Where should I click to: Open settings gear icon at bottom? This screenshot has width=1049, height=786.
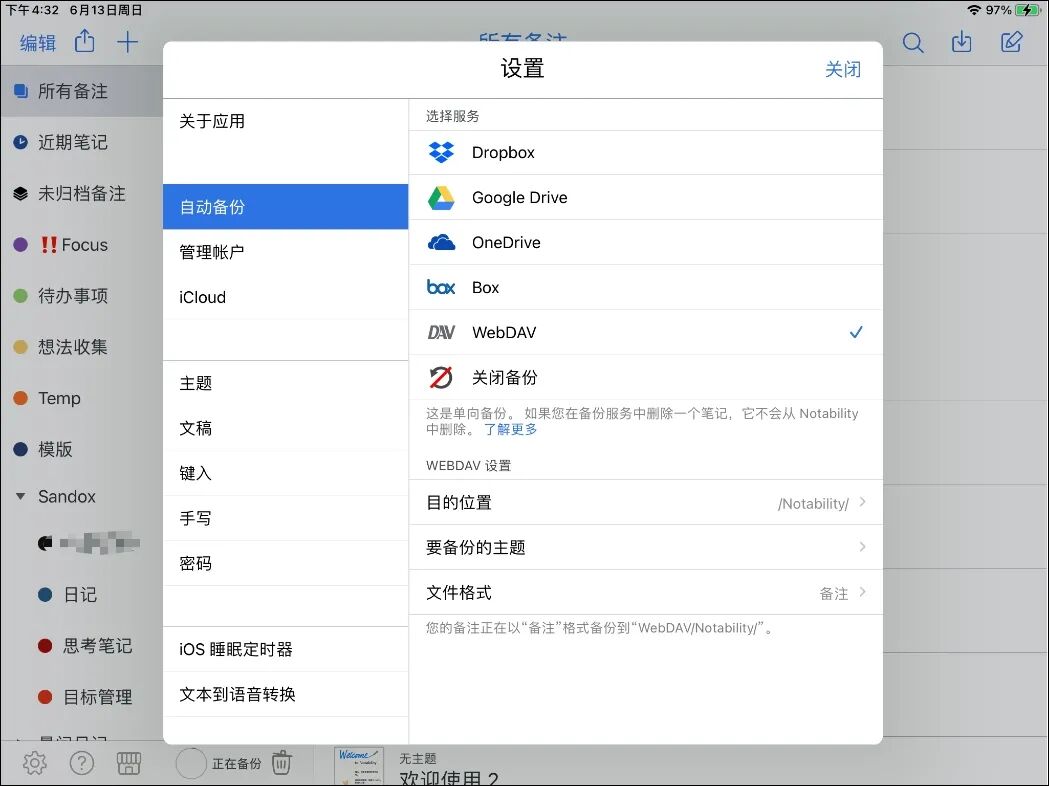(x=35, y=763)
